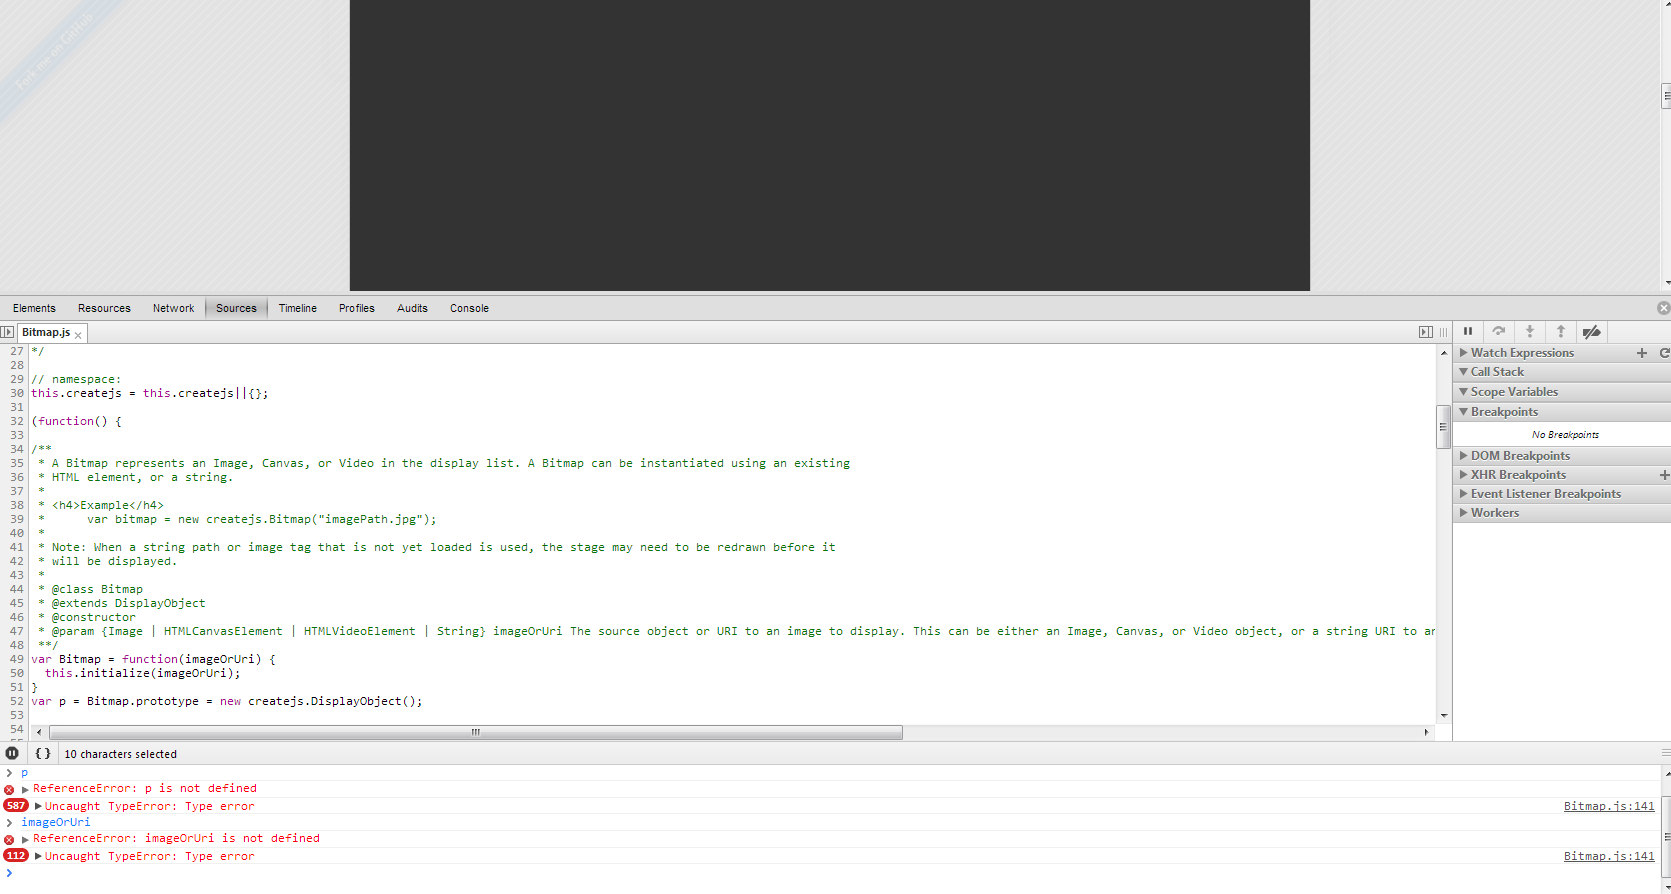Viewport: 1671px width, 894px height.
Task: Click 'this.initialize(imageOrUri);' code line
Action: 143,673
